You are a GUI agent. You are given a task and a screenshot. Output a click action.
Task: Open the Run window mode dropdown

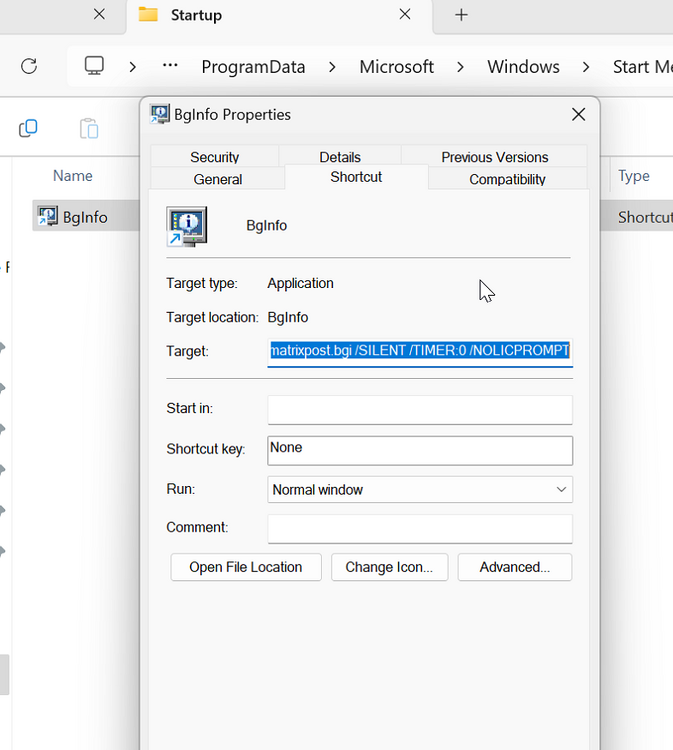tap(420, 489)
